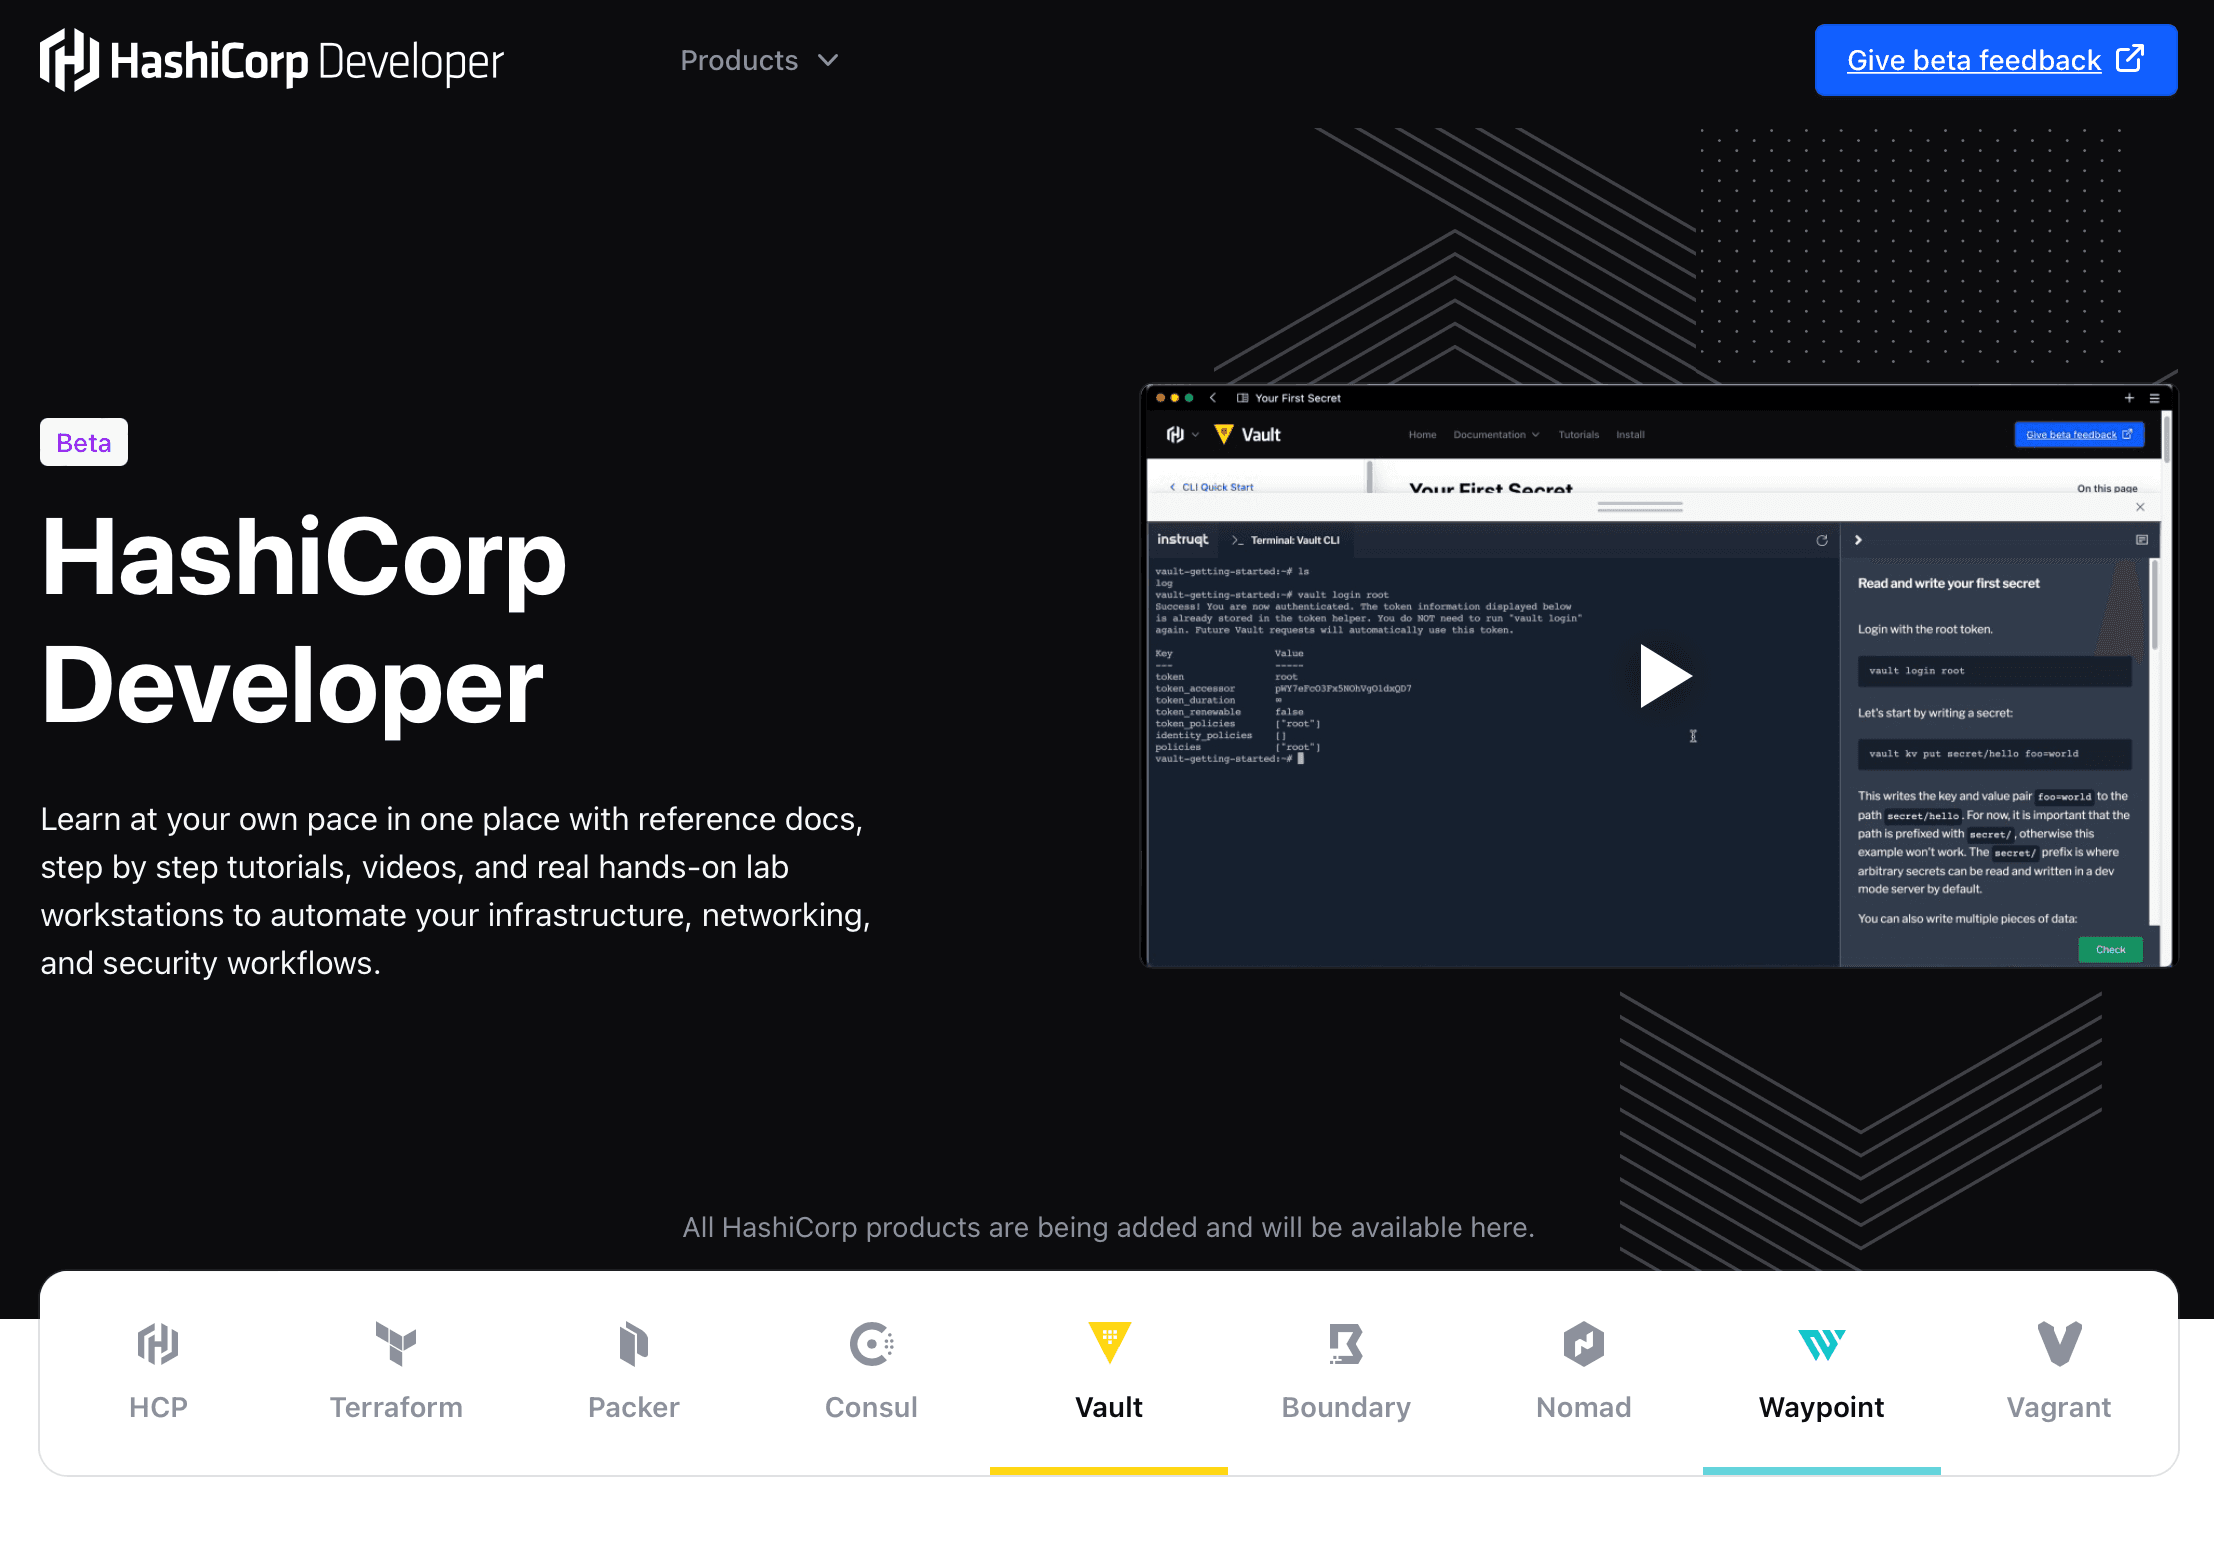
Task: Click the plus icon in preview title bar
Action: point(2129,398)
